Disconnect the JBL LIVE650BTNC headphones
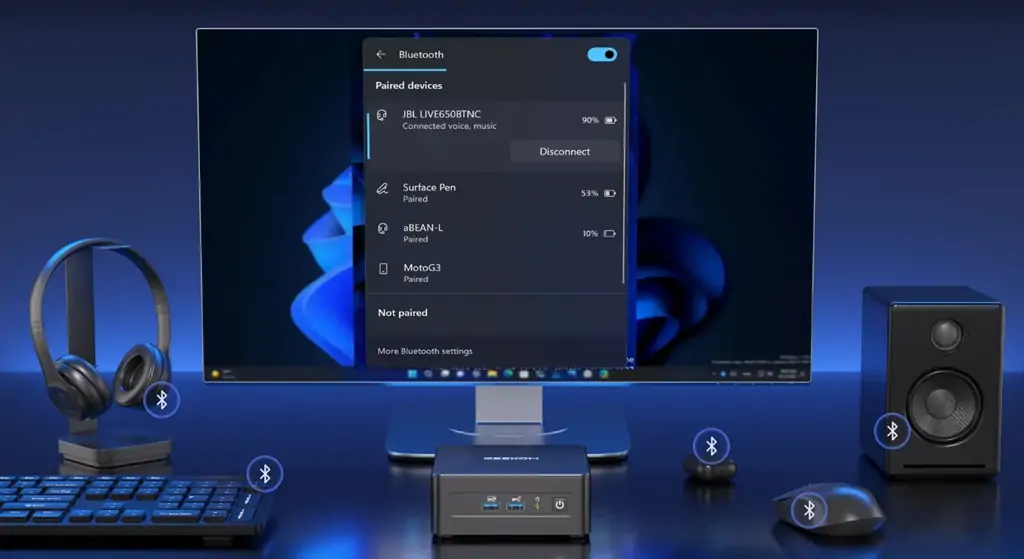 (x=564, y=152)
